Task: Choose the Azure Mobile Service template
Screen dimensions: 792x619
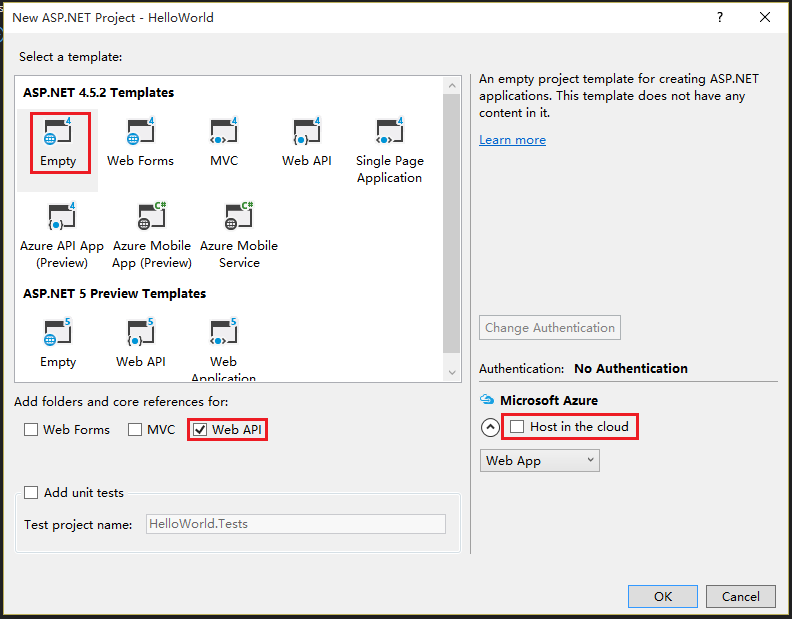Action: click(239, 235)
